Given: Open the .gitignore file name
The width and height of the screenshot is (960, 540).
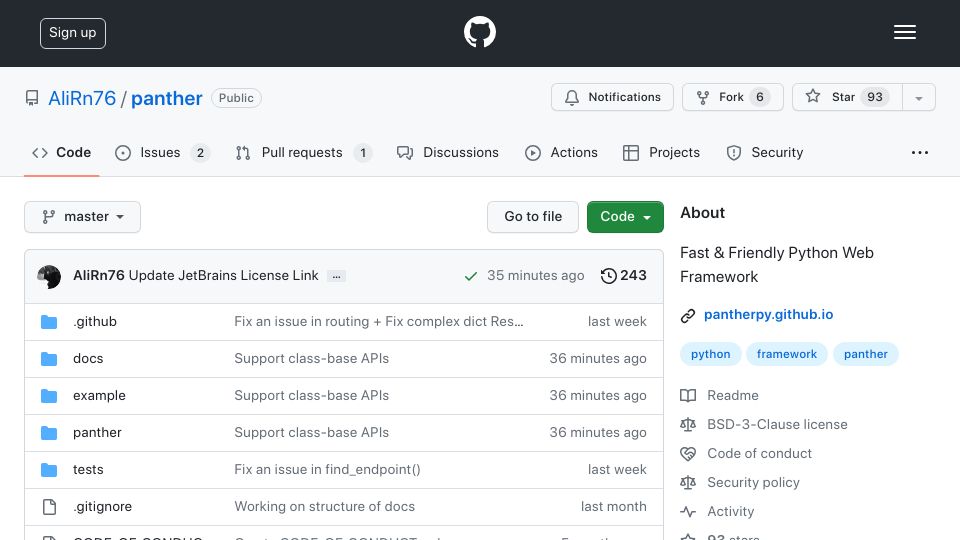Looking at the screenshot, I should tap(102, 507).
